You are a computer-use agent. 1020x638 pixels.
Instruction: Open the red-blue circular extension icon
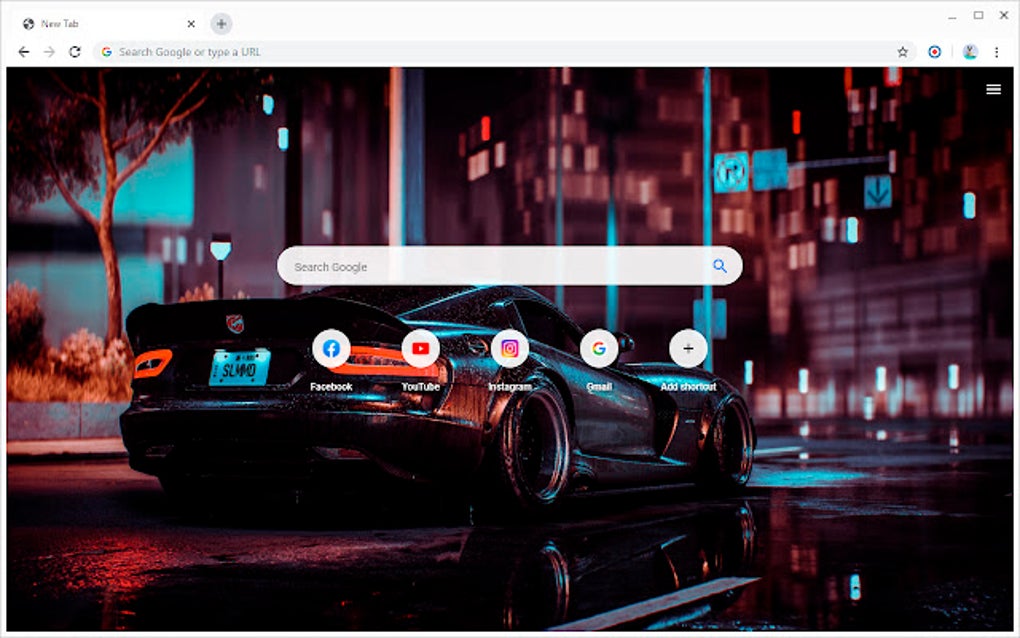coord(934,52)
